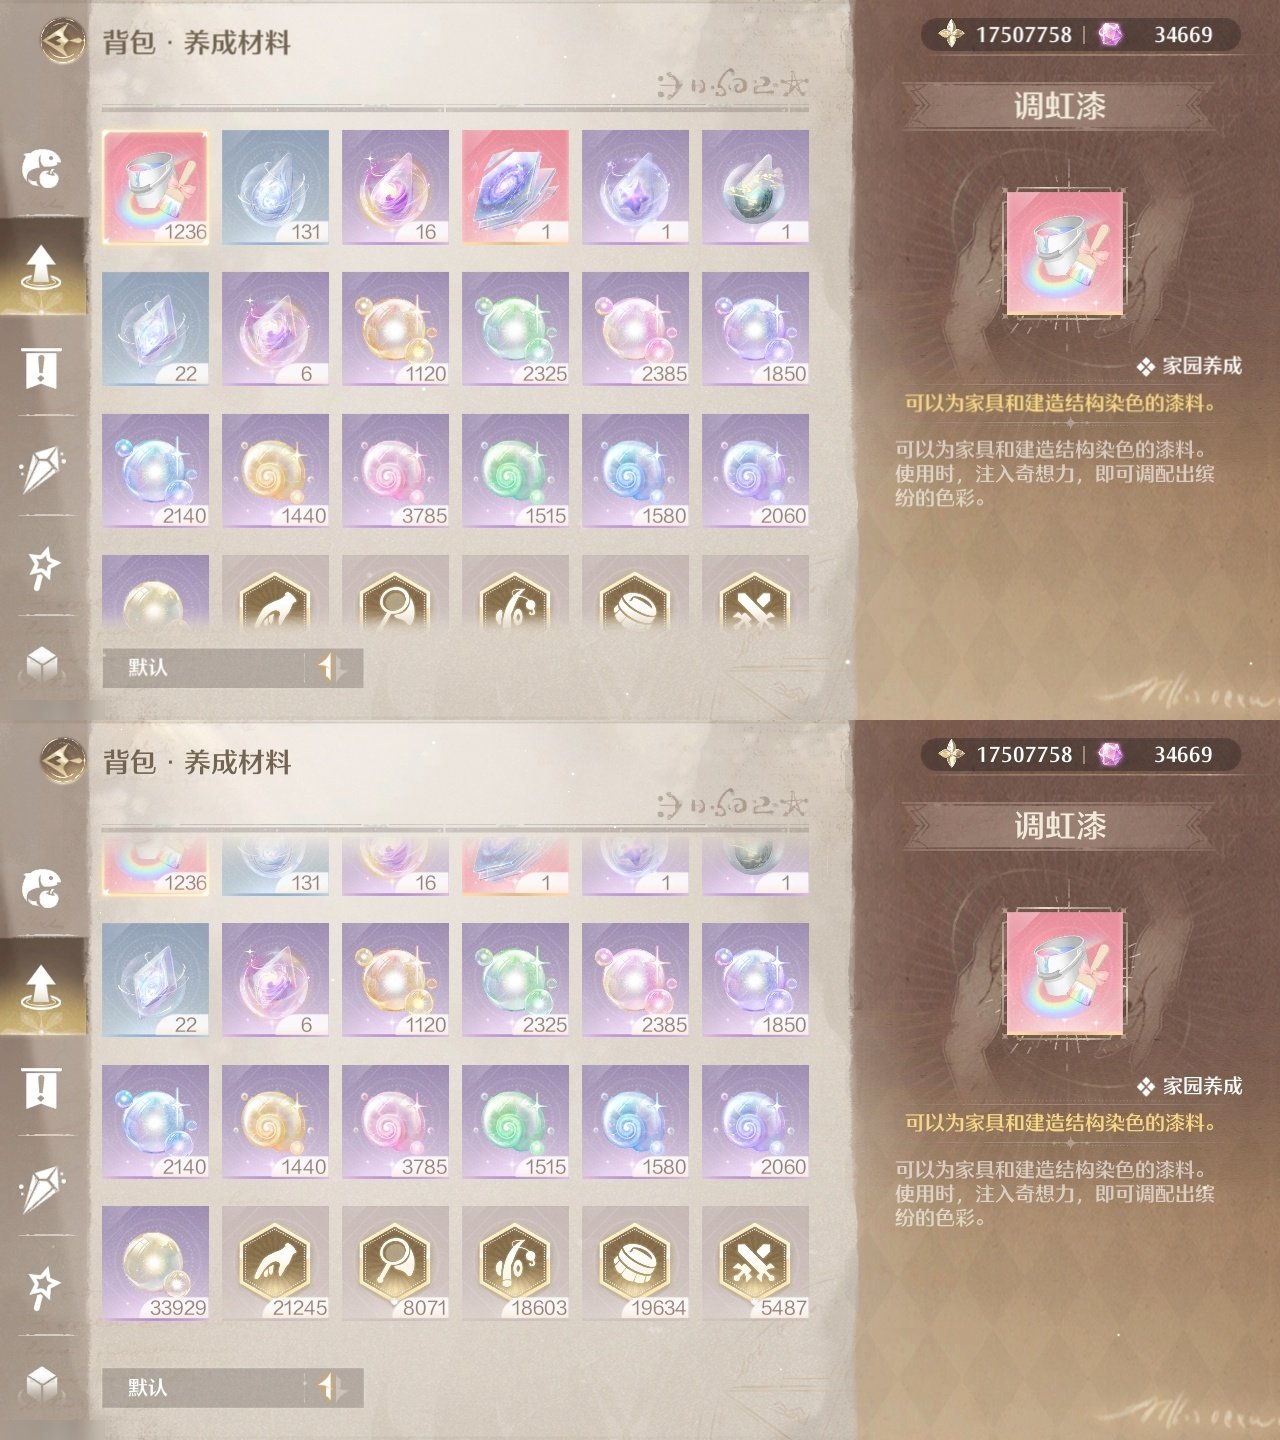The width and height of the screenshot is (1280, 1440).
Task: Tap gold sparkle currency 17507758 in upper view
Action: click(1005, 35)
